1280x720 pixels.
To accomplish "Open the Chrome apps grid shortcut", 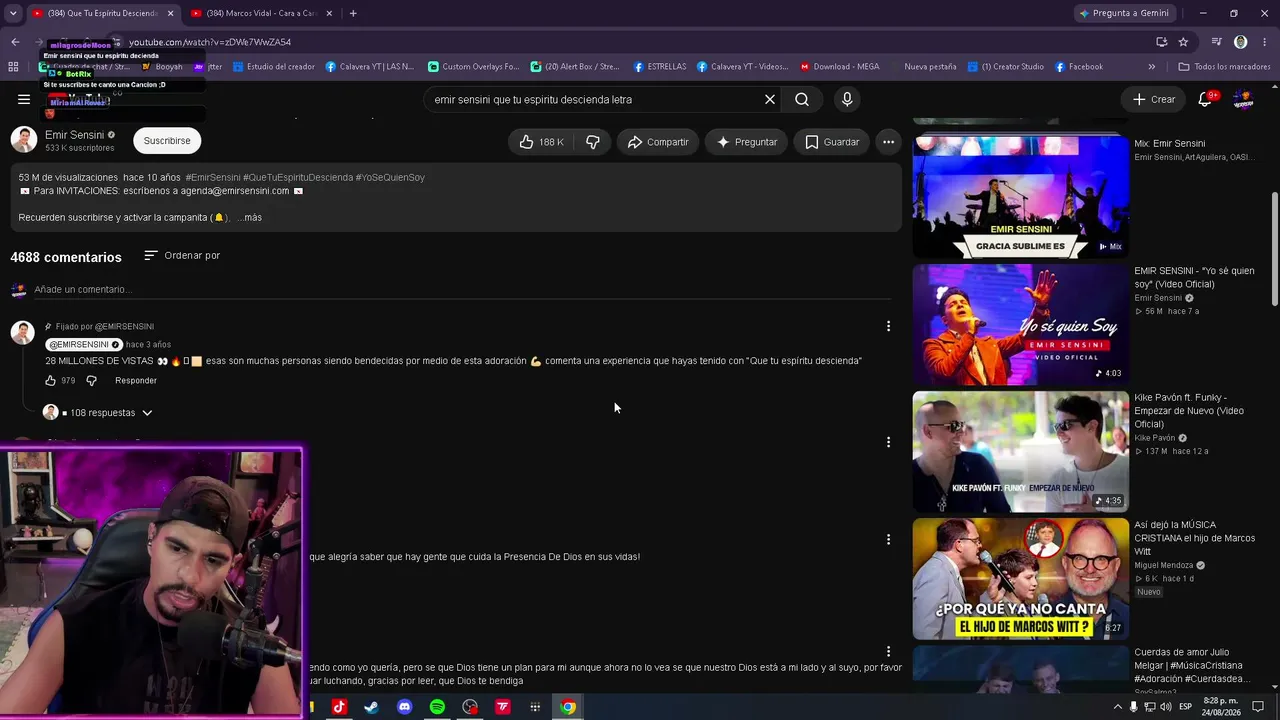I will click(x=13, y=67).
